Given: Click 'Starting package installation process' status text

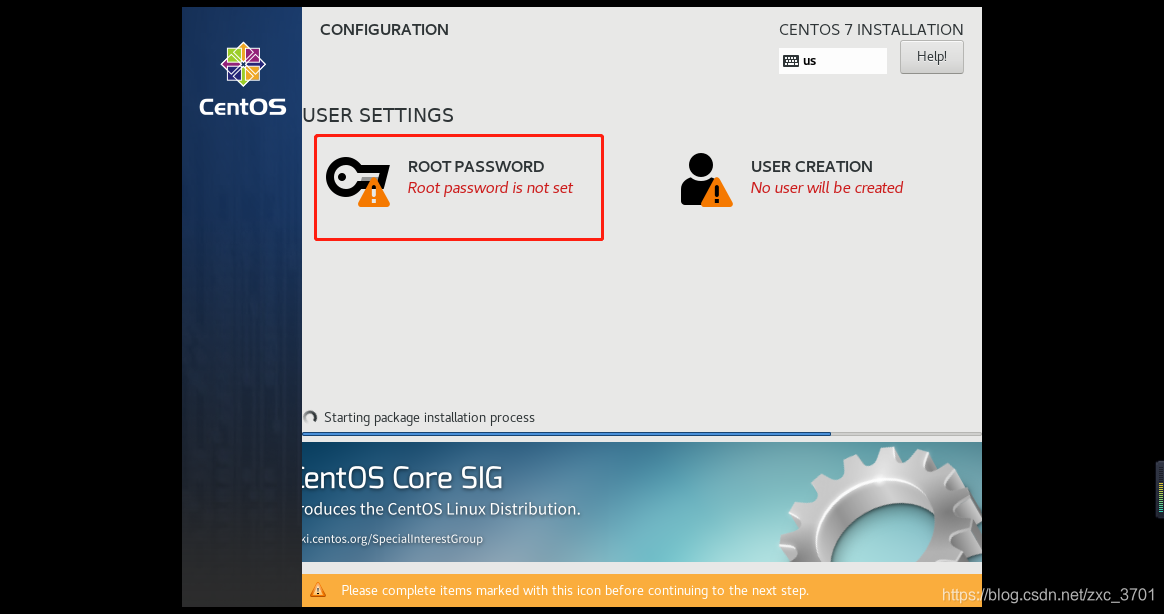Looking at the screenshot, I should click(x=429, y=417).
